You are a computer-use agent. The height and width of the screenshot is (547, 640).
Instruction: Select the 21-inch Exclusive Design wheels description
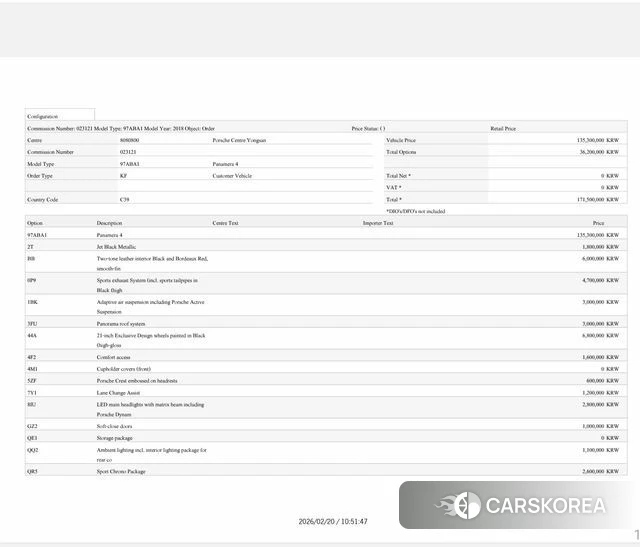click(151, 340)
